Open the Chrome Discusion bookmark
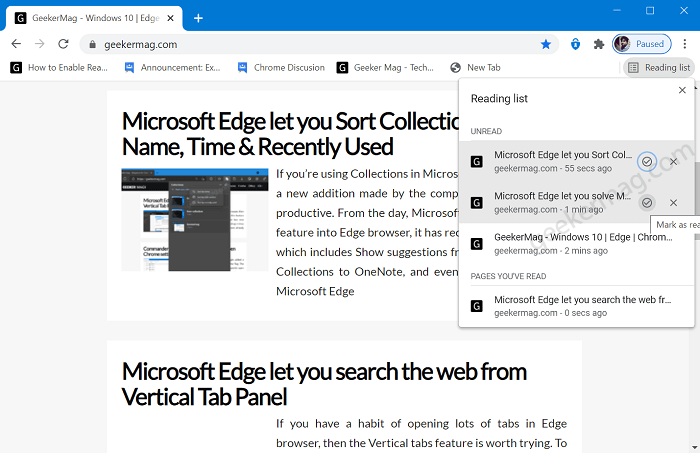This screenshot has height=453, width=700. click(281, 67)
